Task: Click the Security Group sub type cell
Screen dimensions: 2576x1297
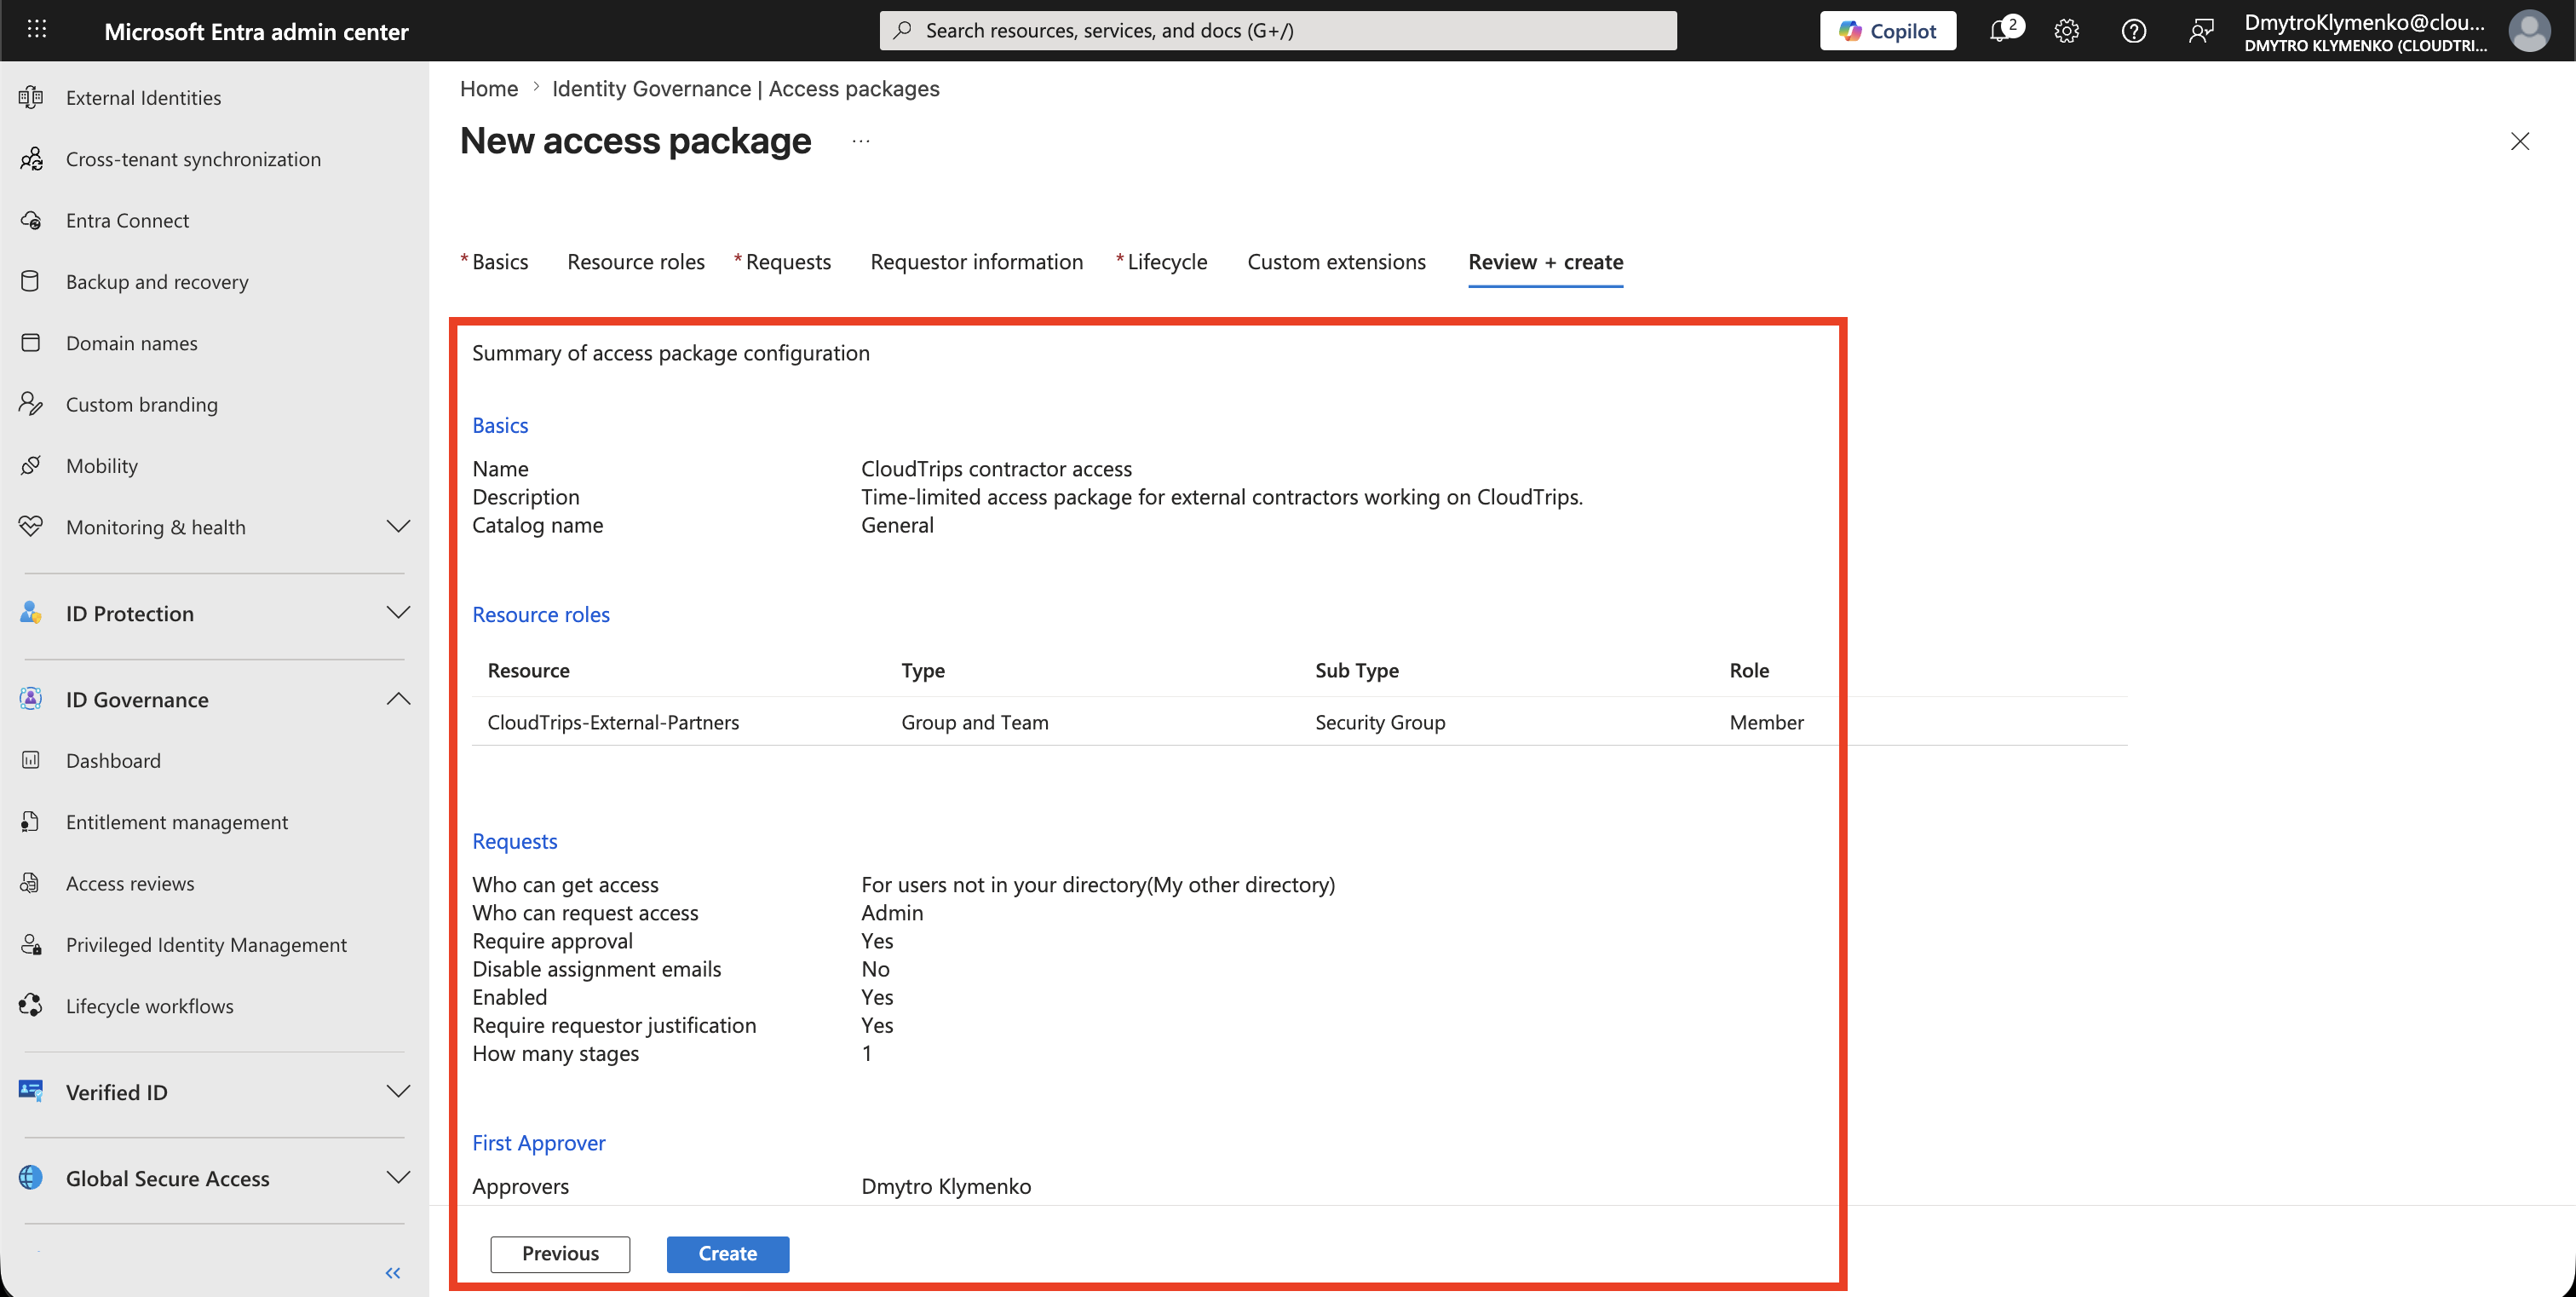Action: tap(1380, 722)
